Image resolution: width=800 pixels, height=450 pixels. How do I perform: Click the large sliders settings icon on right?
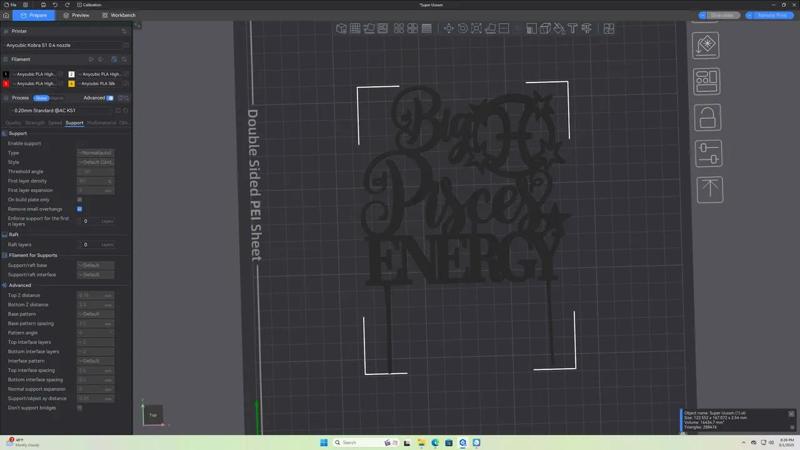(x=708, y=154)
